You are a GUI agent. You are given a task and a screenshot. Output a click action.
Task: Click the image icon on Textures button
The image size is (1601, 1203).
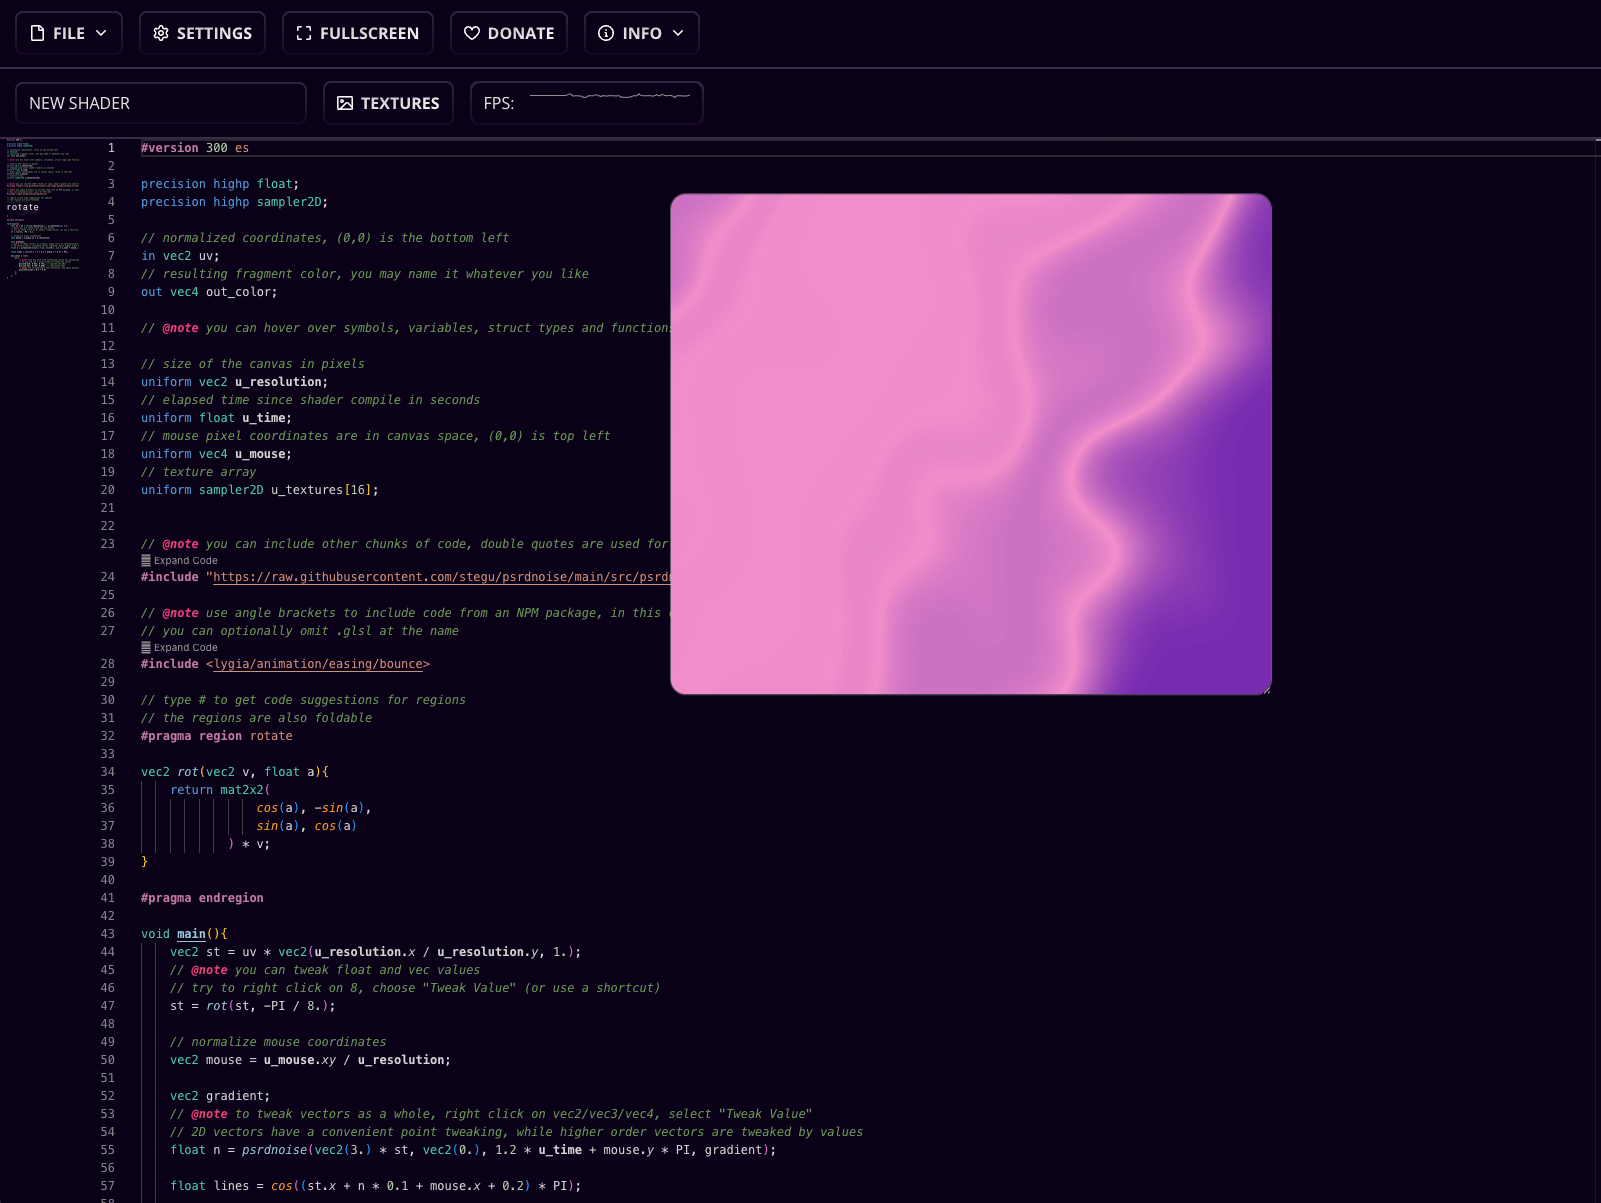pyautogui.click(x=345, y=103)
